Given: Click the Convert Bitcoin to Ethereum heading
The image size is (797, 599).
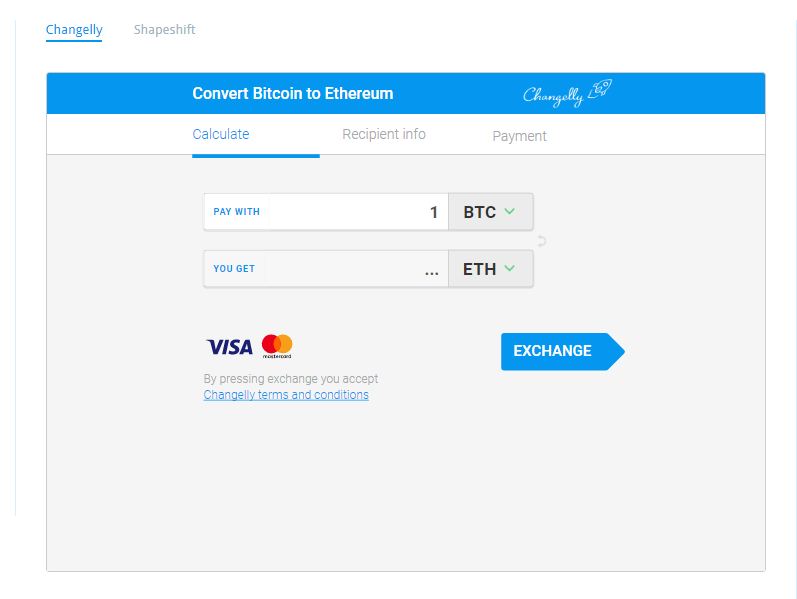Looking at the screenshot, I should [293, 94].
